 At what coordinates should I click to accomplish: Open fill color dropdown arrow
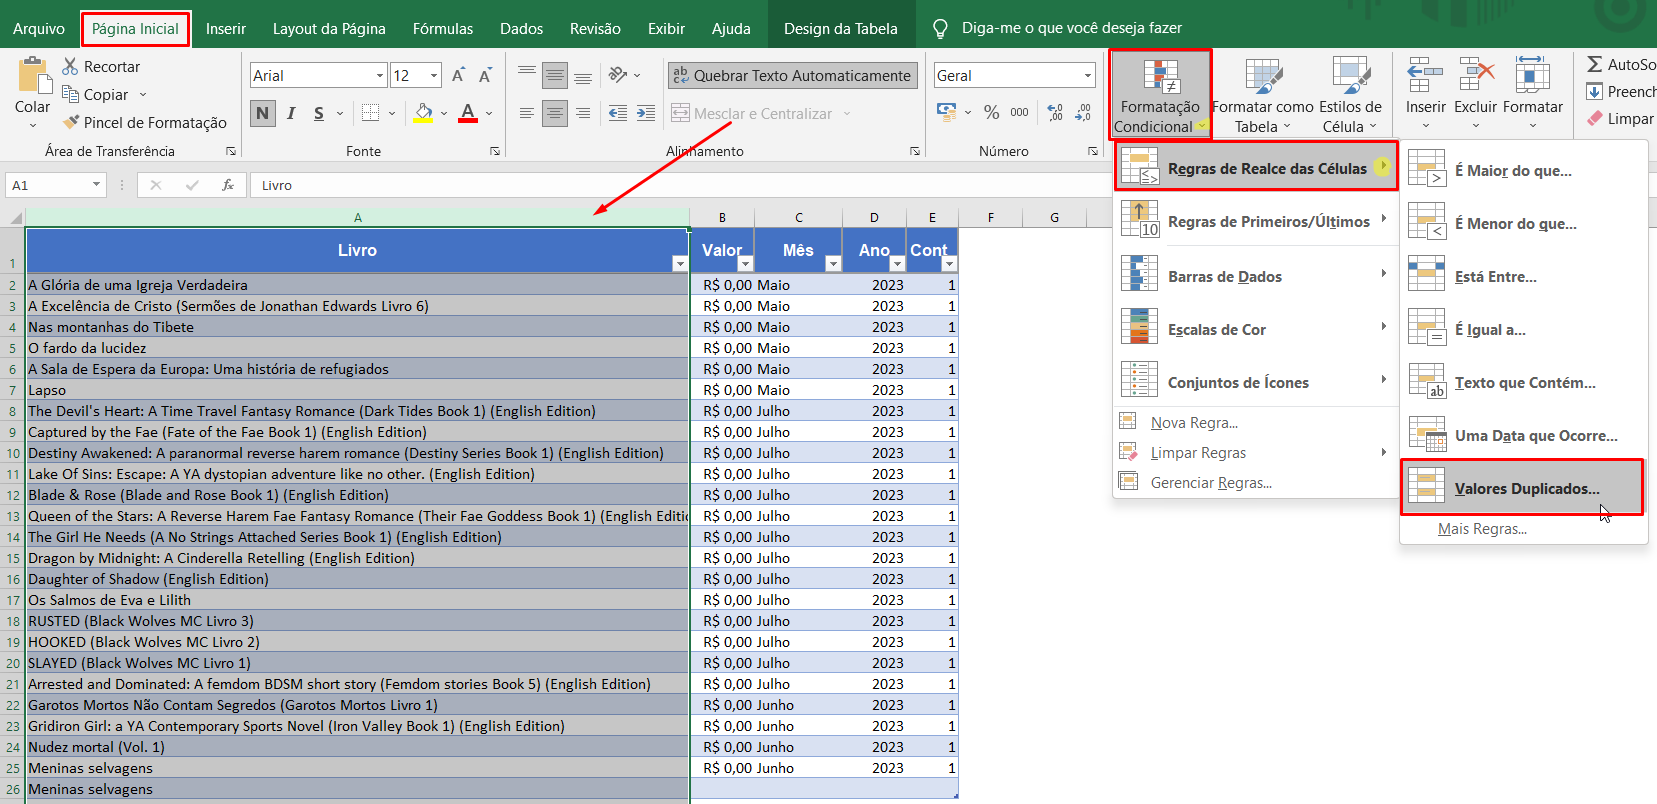tap(443, 113)
